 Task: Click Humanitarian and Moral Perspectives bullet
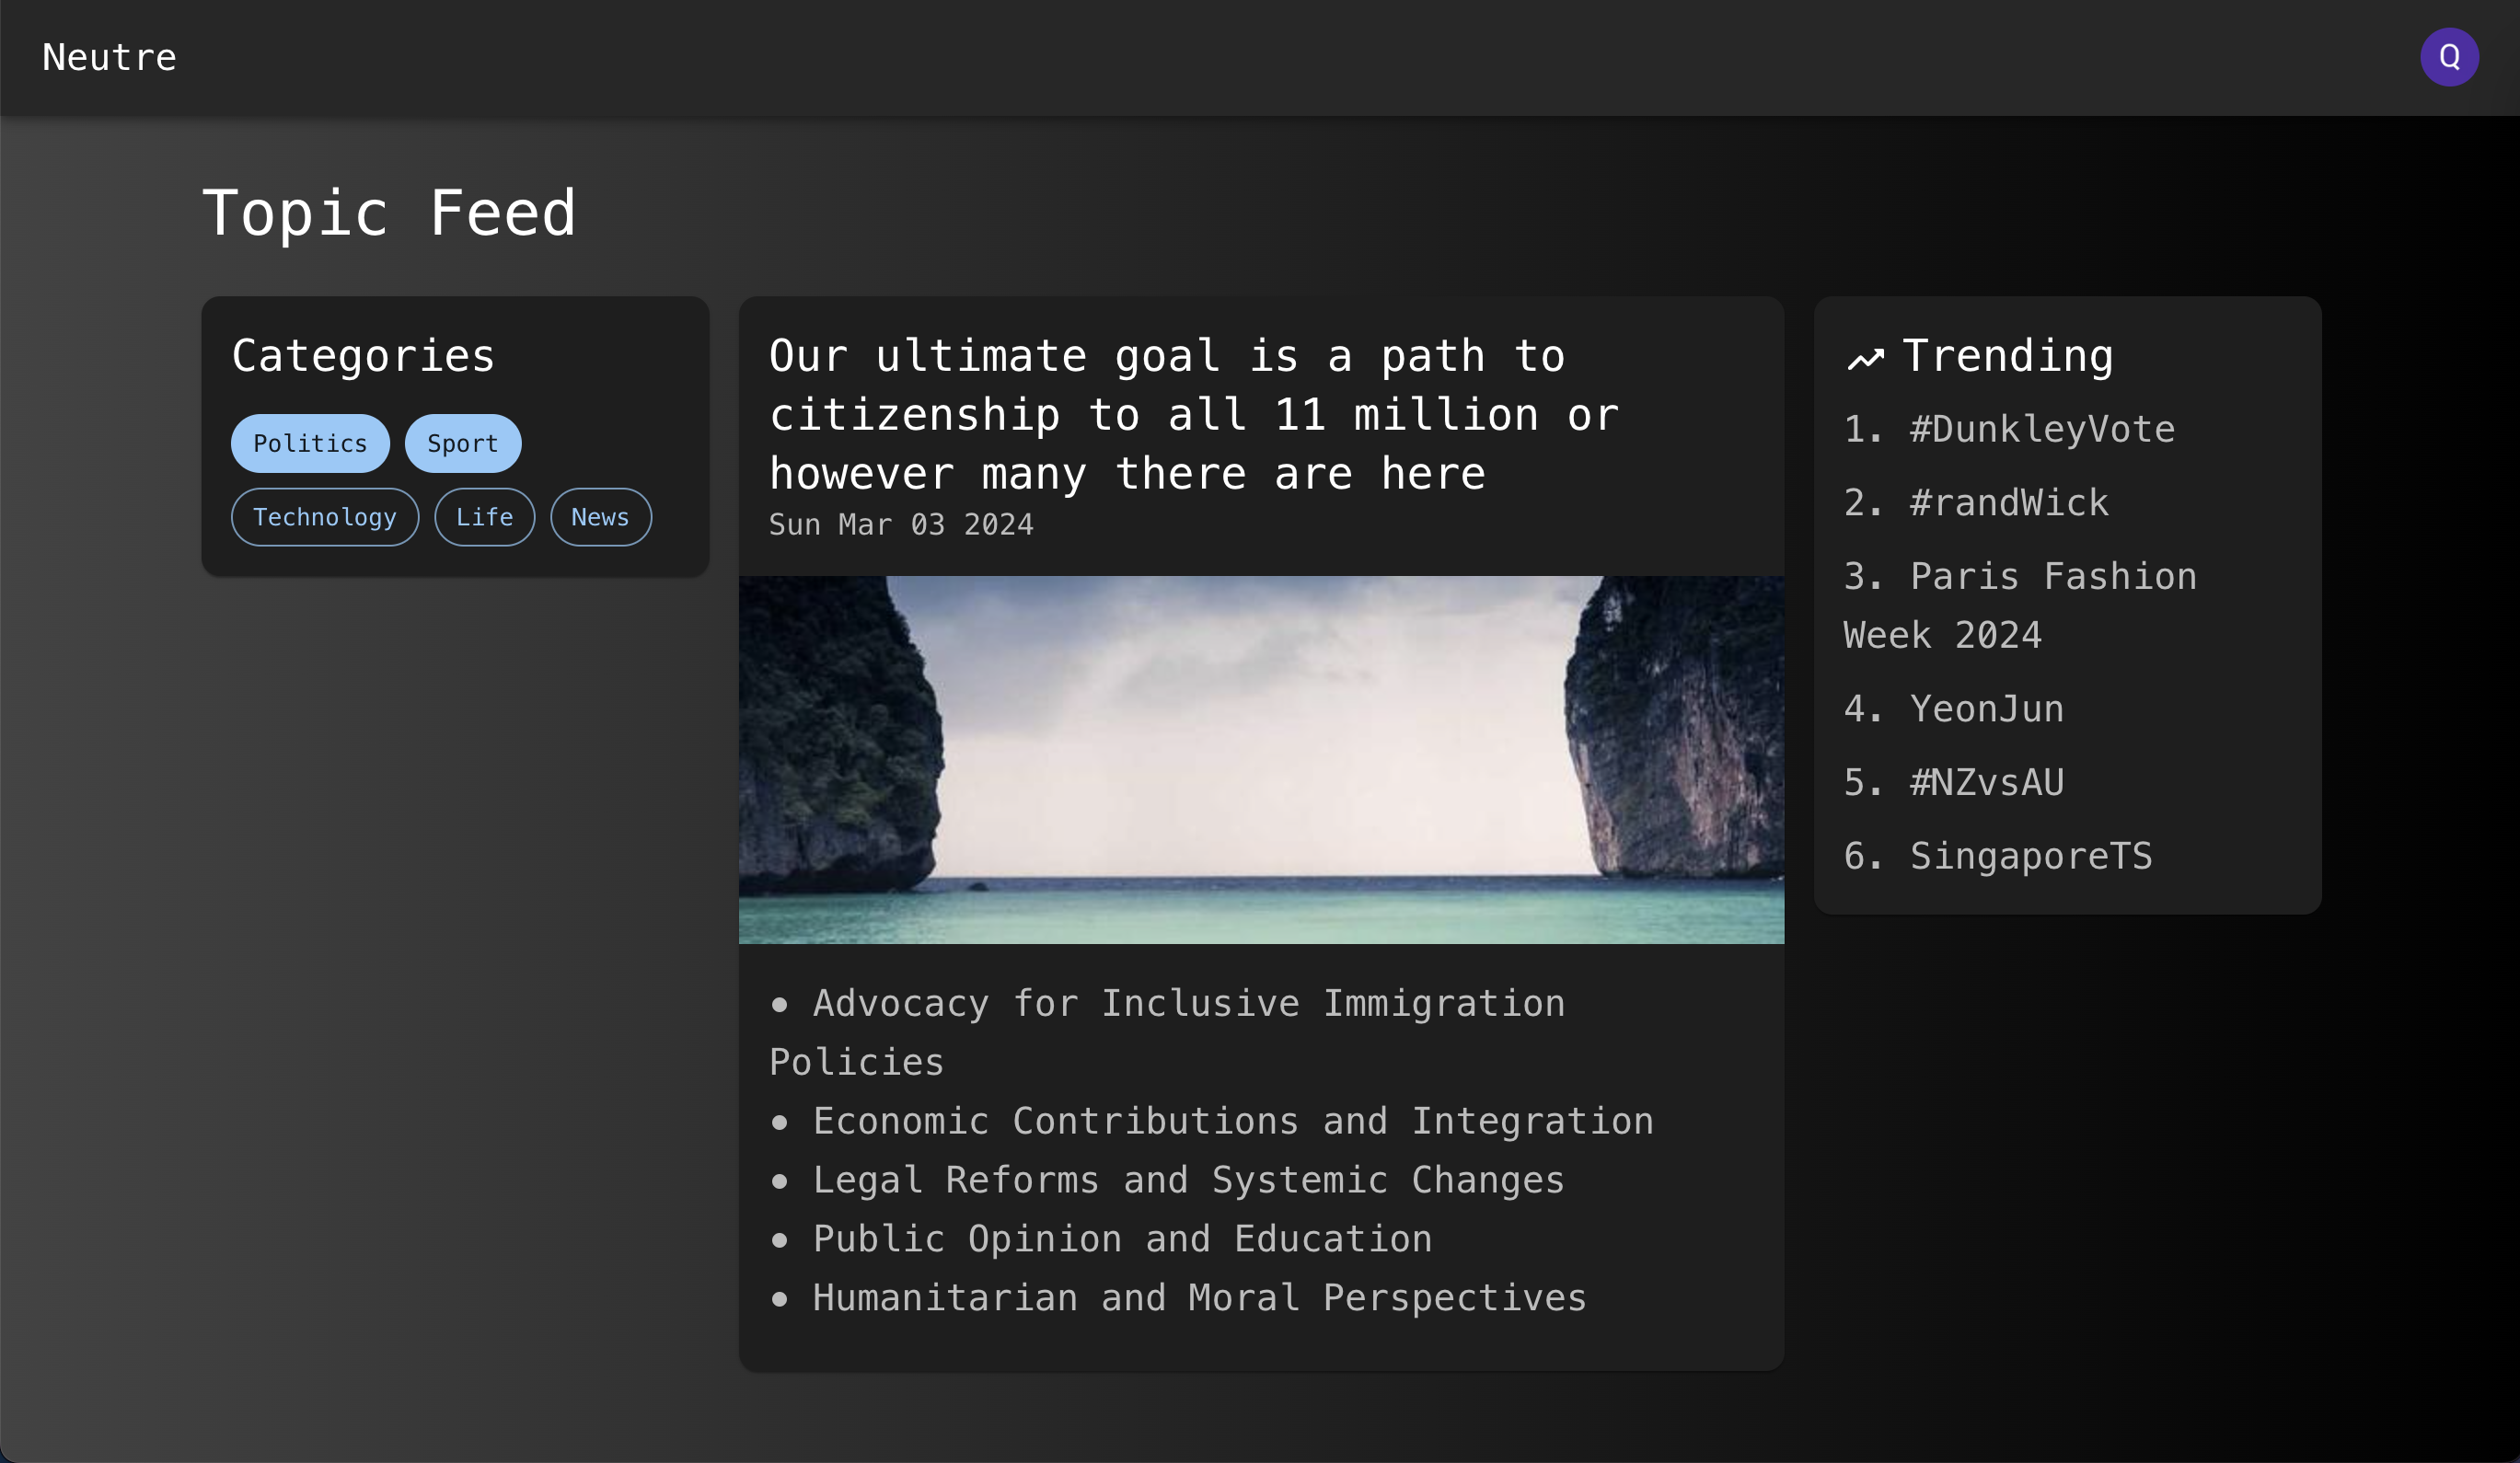click(1199, 1297)
